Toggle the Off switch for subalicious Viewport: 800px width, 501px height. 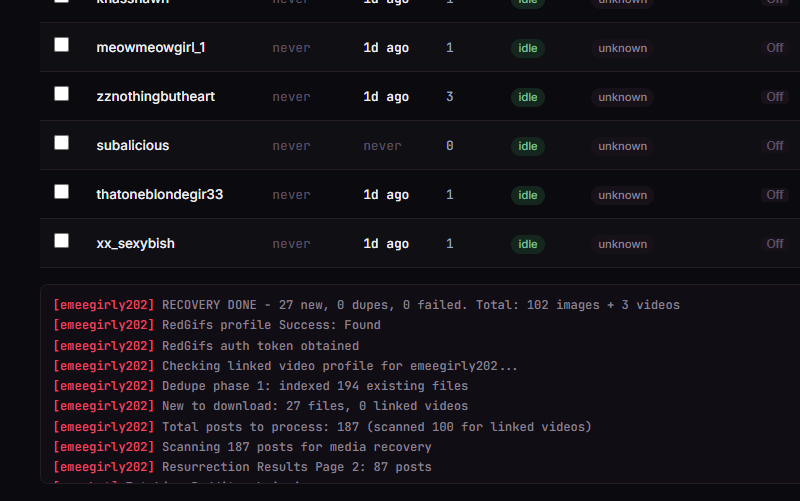[x=774, y=146]
